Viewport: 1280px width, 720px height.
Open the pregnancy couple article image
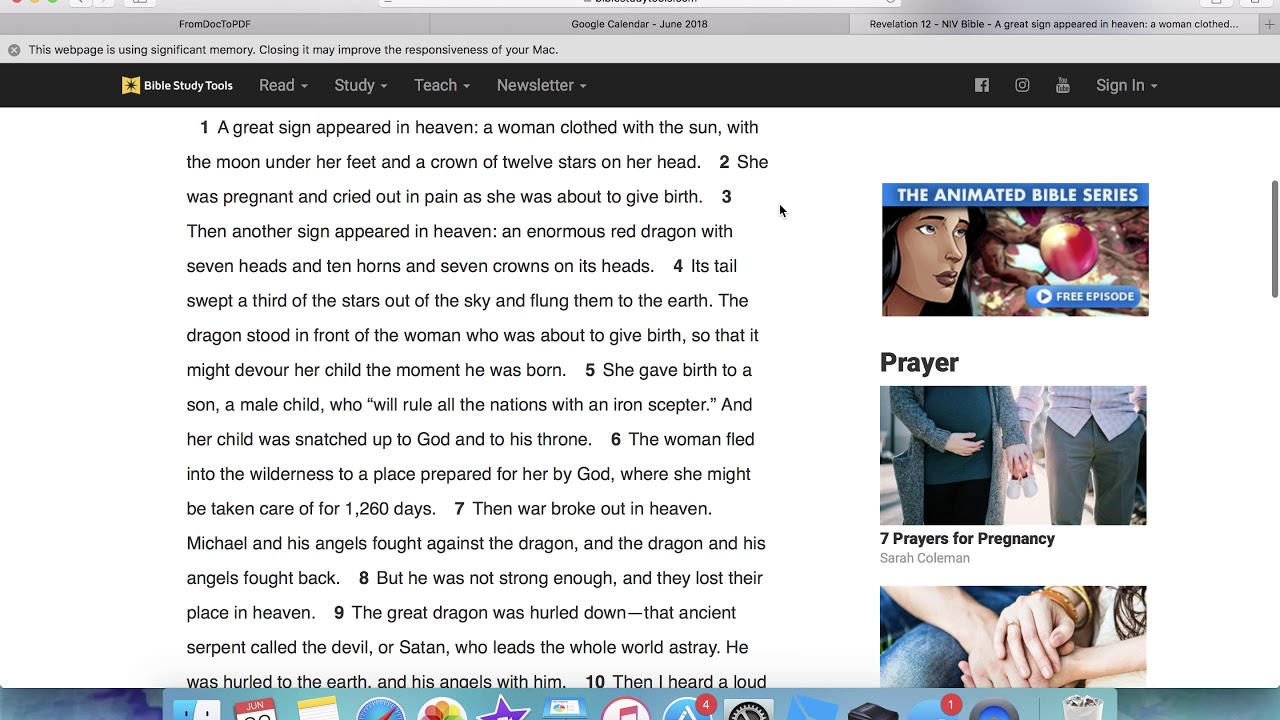1013,455
